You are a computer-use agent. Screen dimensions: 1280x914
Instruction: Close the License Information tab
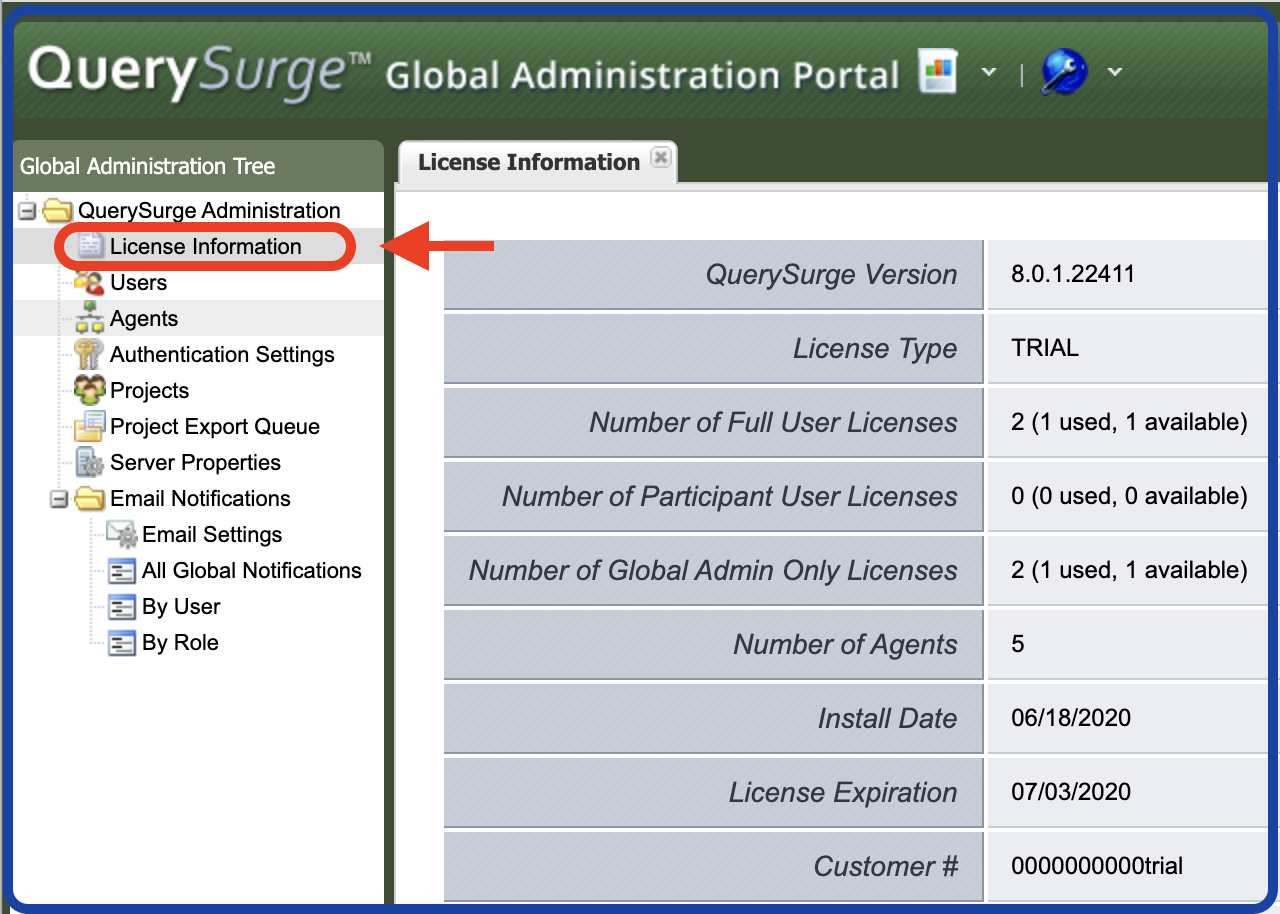pyautogui.click(x=660, y=157)
